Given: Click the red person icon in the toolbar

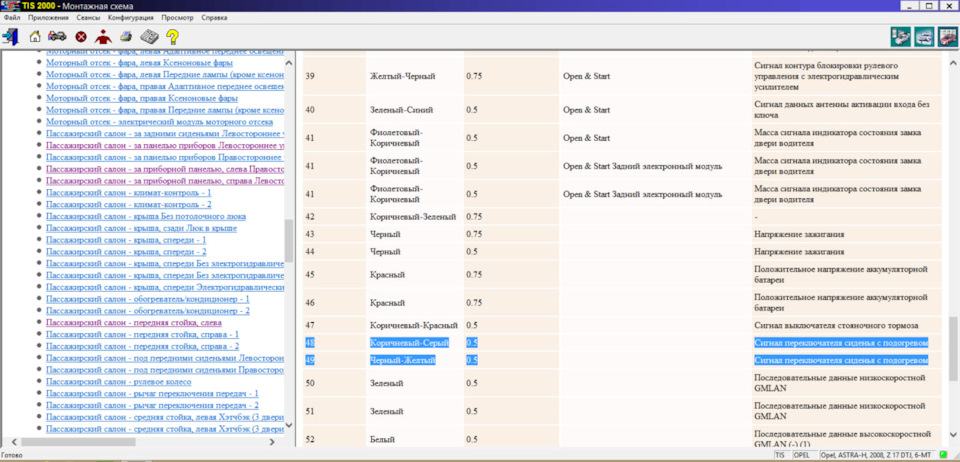Looking at the screenshot, I should point(103,37).
